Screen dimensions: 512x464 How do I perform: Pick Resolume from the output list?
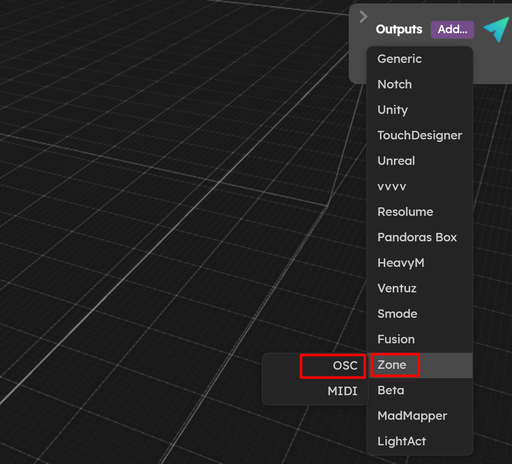(420, 212)
